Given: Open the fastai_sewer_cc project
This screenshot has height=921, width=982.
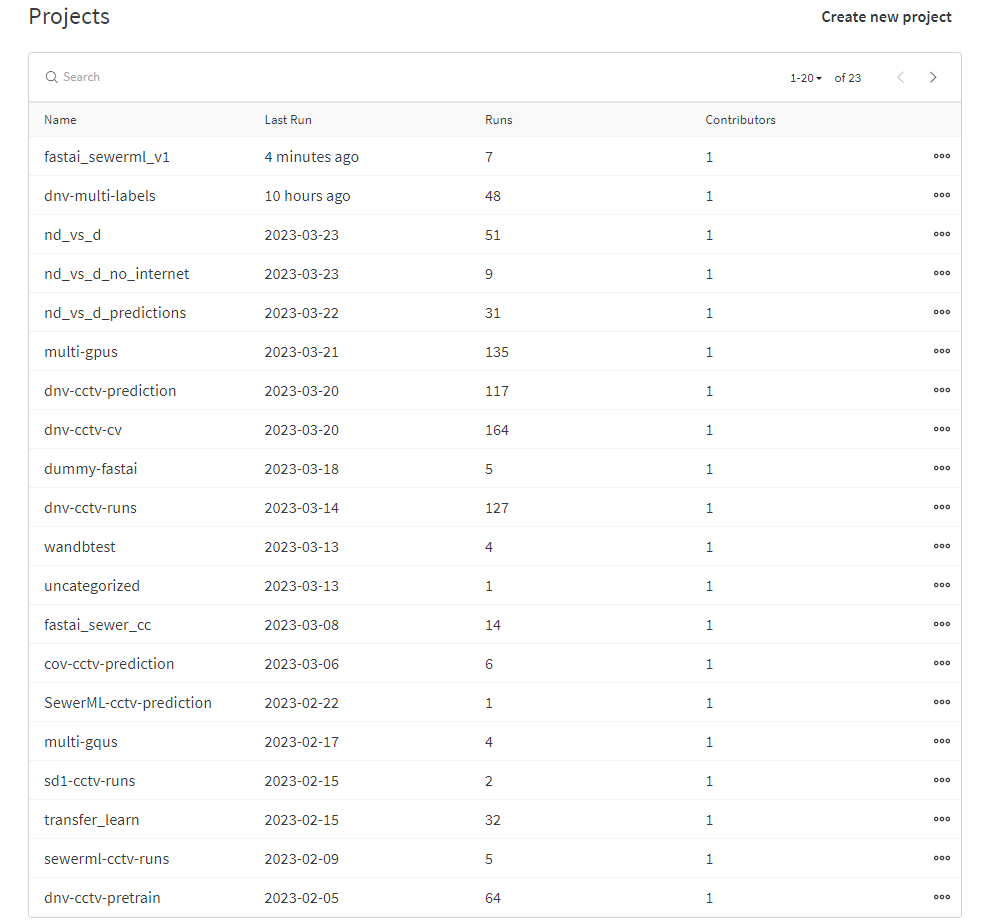Looking at the screenshot, I should [98, 625].
